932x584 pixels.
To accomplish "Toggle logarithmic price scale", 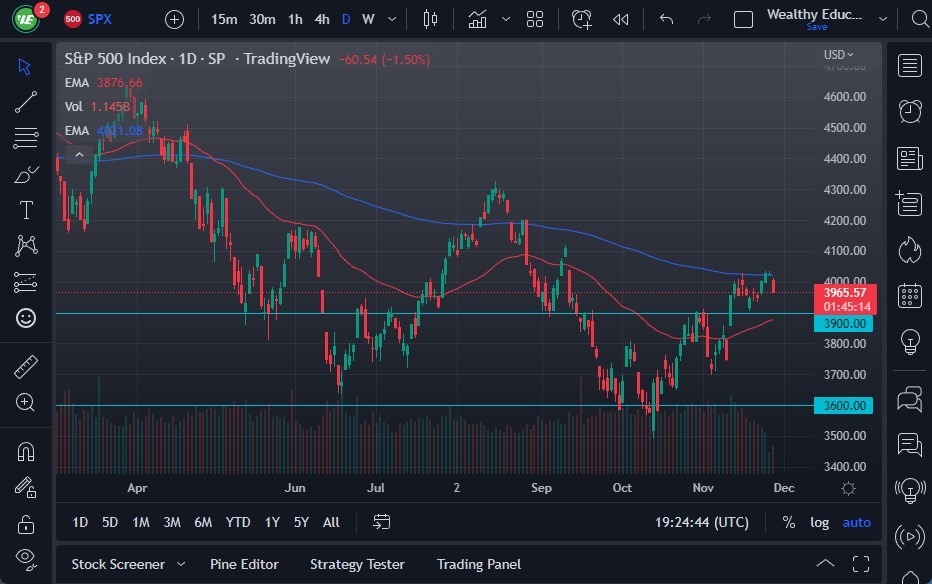I will (820, 522).
